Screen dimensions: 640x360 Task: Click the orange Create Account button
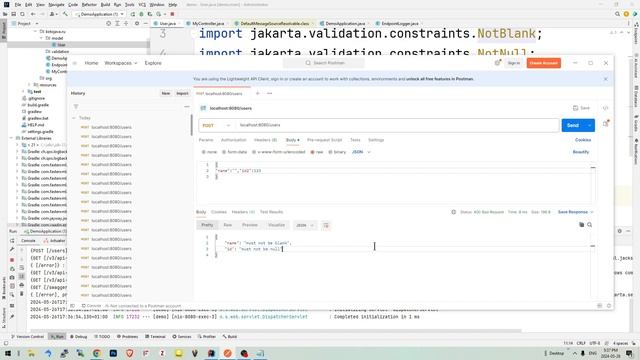tap(544, 63)
